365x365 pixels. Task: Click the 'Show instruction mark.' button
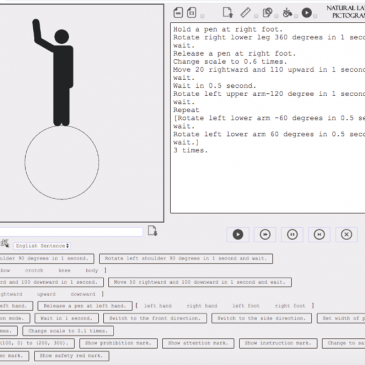click(278, 343)
